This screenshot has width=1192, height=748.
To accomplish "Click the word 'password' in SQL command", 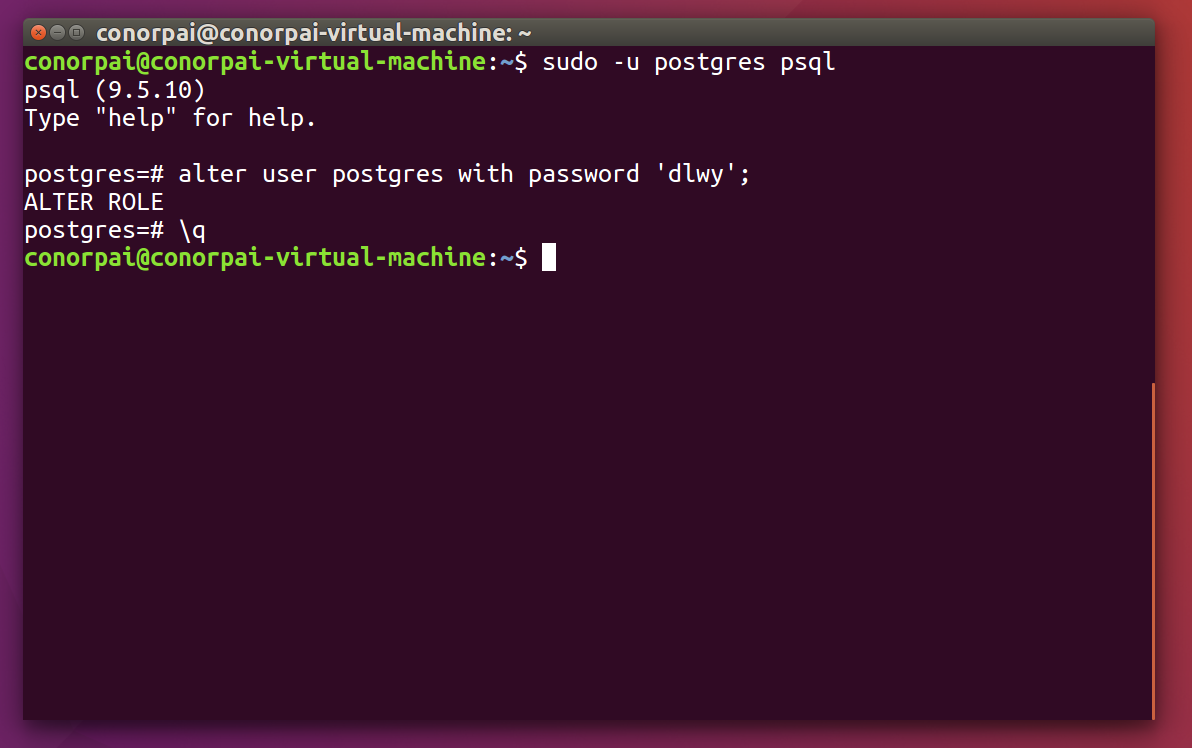I will click(584, 174).
